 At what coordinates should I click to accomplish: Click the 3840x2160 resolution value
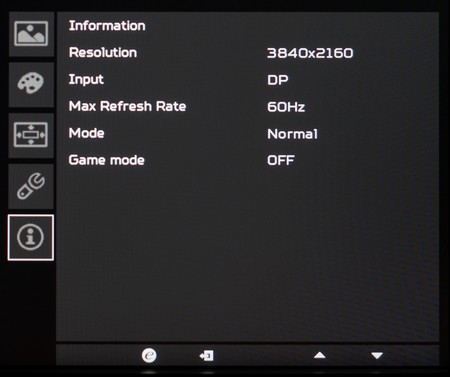click(x=310, y=53)
